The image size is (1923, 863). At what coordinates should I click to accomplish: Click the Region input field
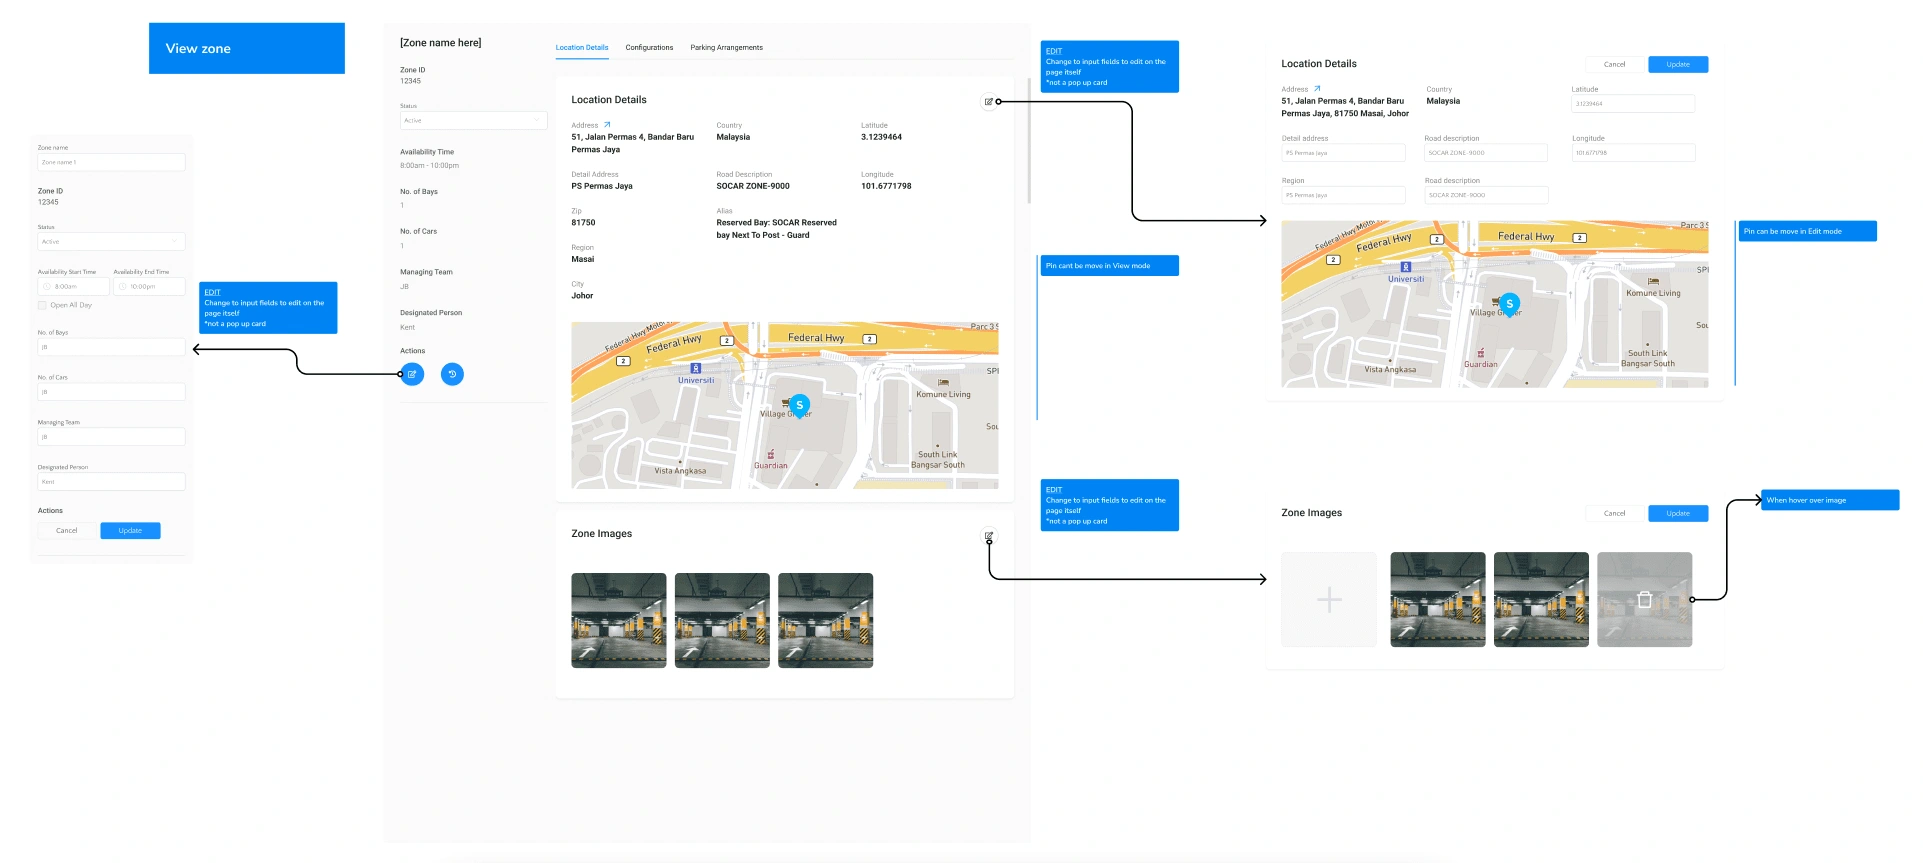(1343, 195)
